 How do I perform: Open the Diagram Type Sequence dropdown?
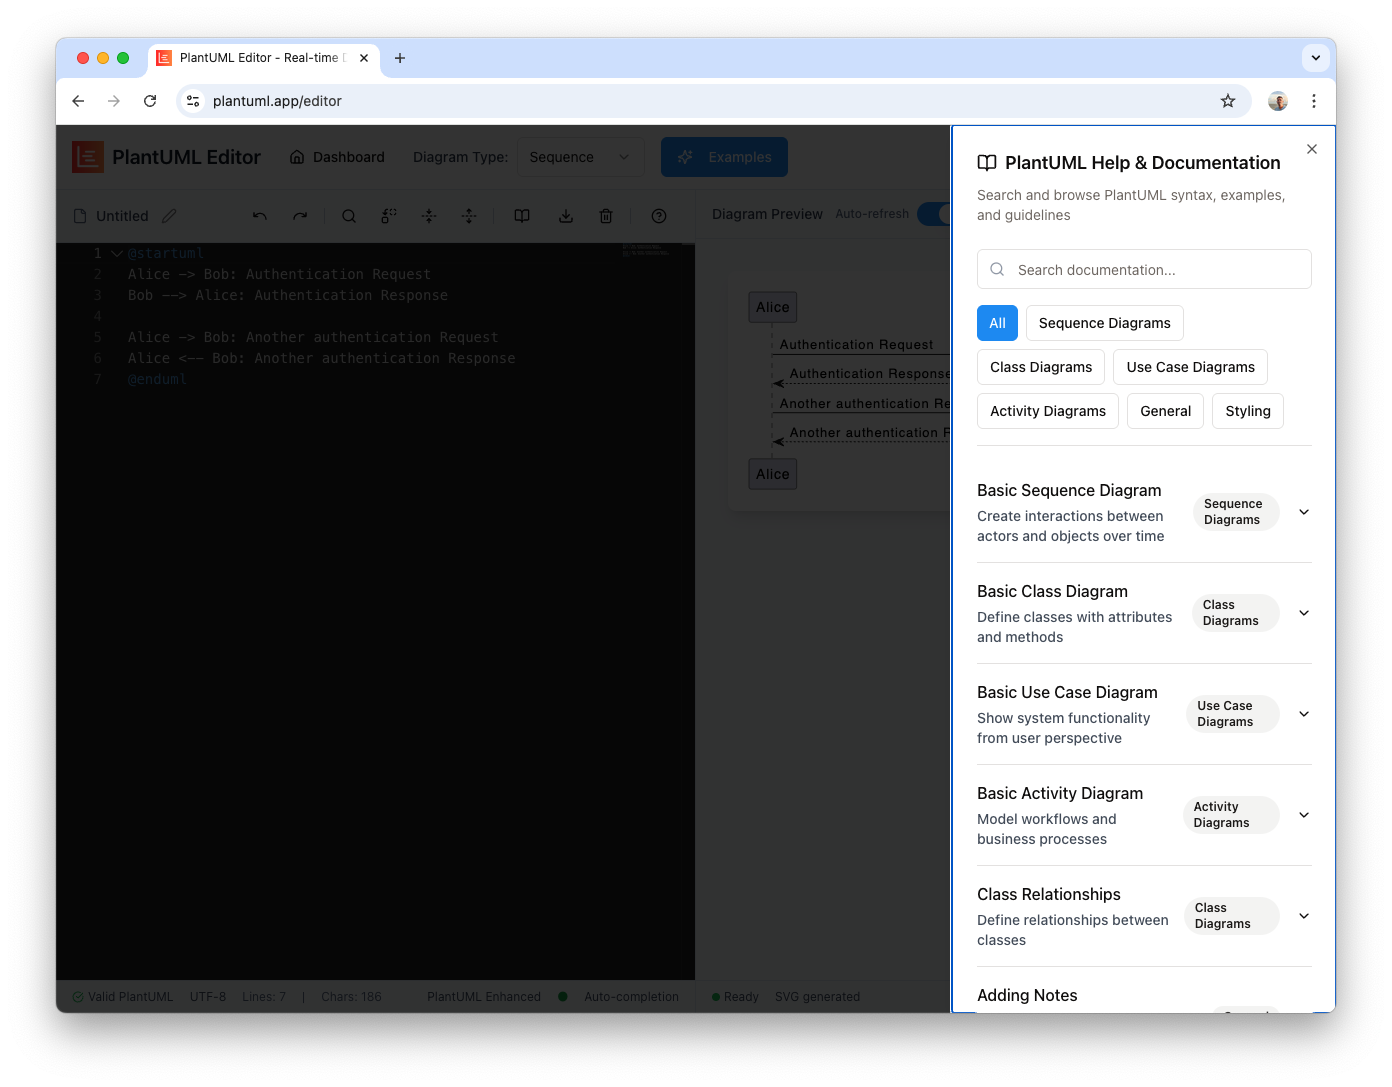click(581, 157)
